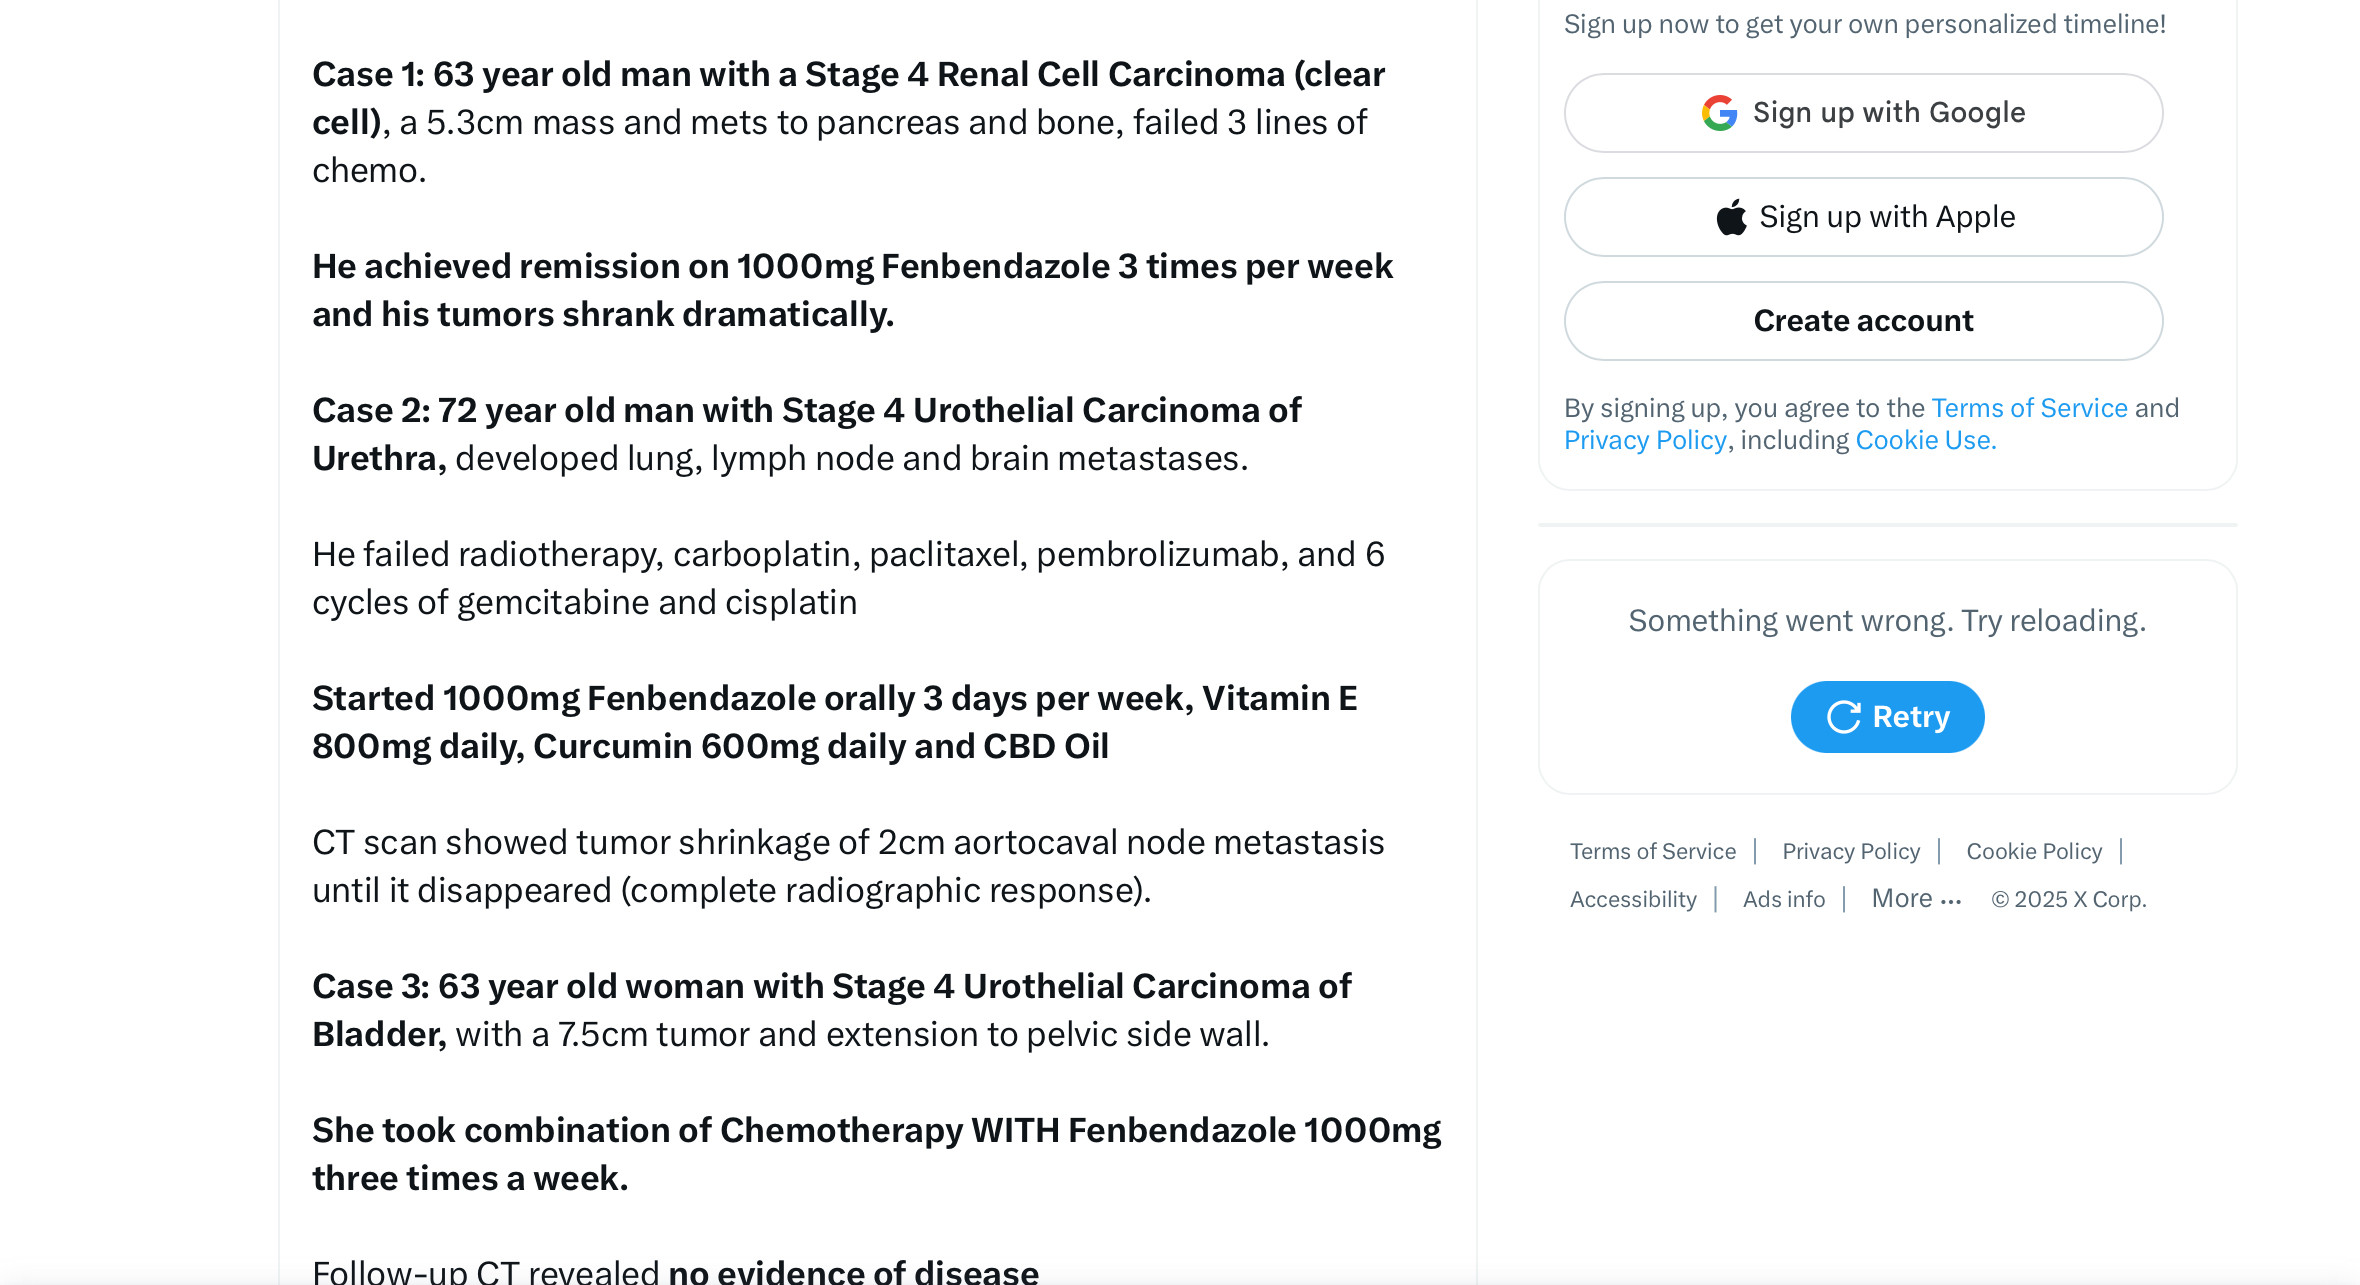Click the Case 2 Urothelial Carcinoma of Urethra heading

pyautogui.click(x=806, y=411)
